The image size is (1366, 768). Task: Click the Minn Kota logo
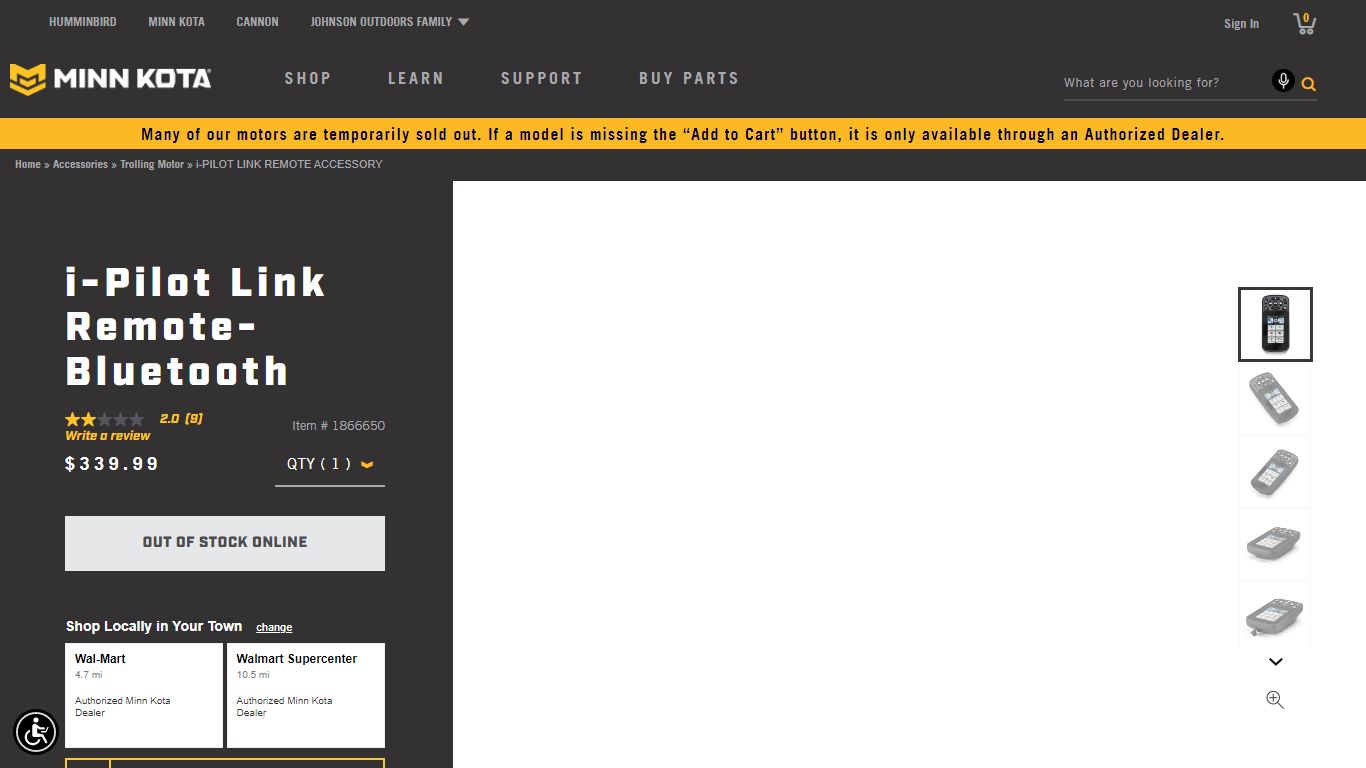tap(110, 79)
